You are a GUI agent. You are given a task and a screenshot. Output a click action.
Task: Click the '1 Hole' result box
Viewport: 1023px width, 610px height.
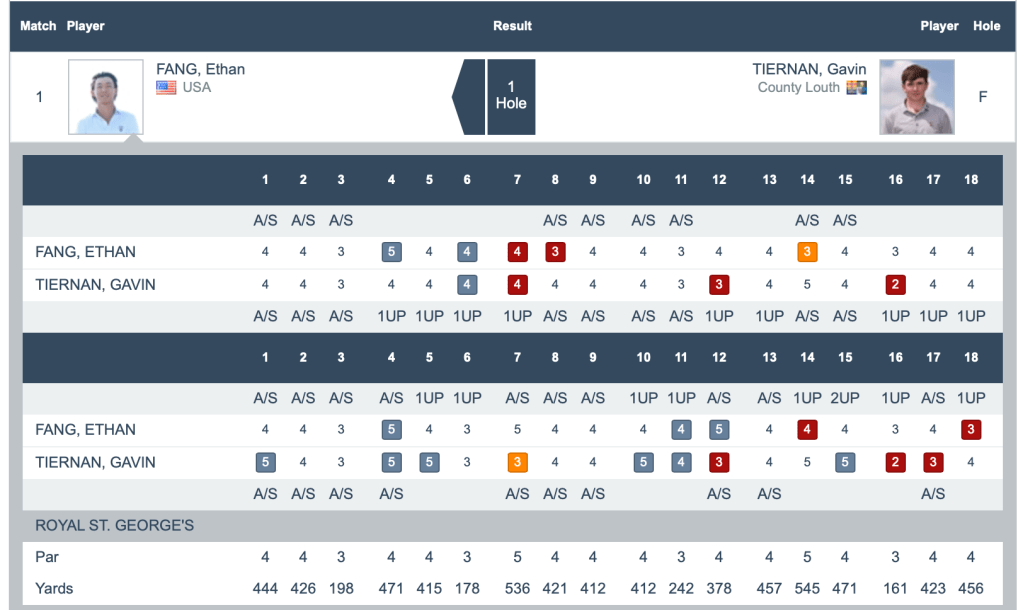(511, 97)
